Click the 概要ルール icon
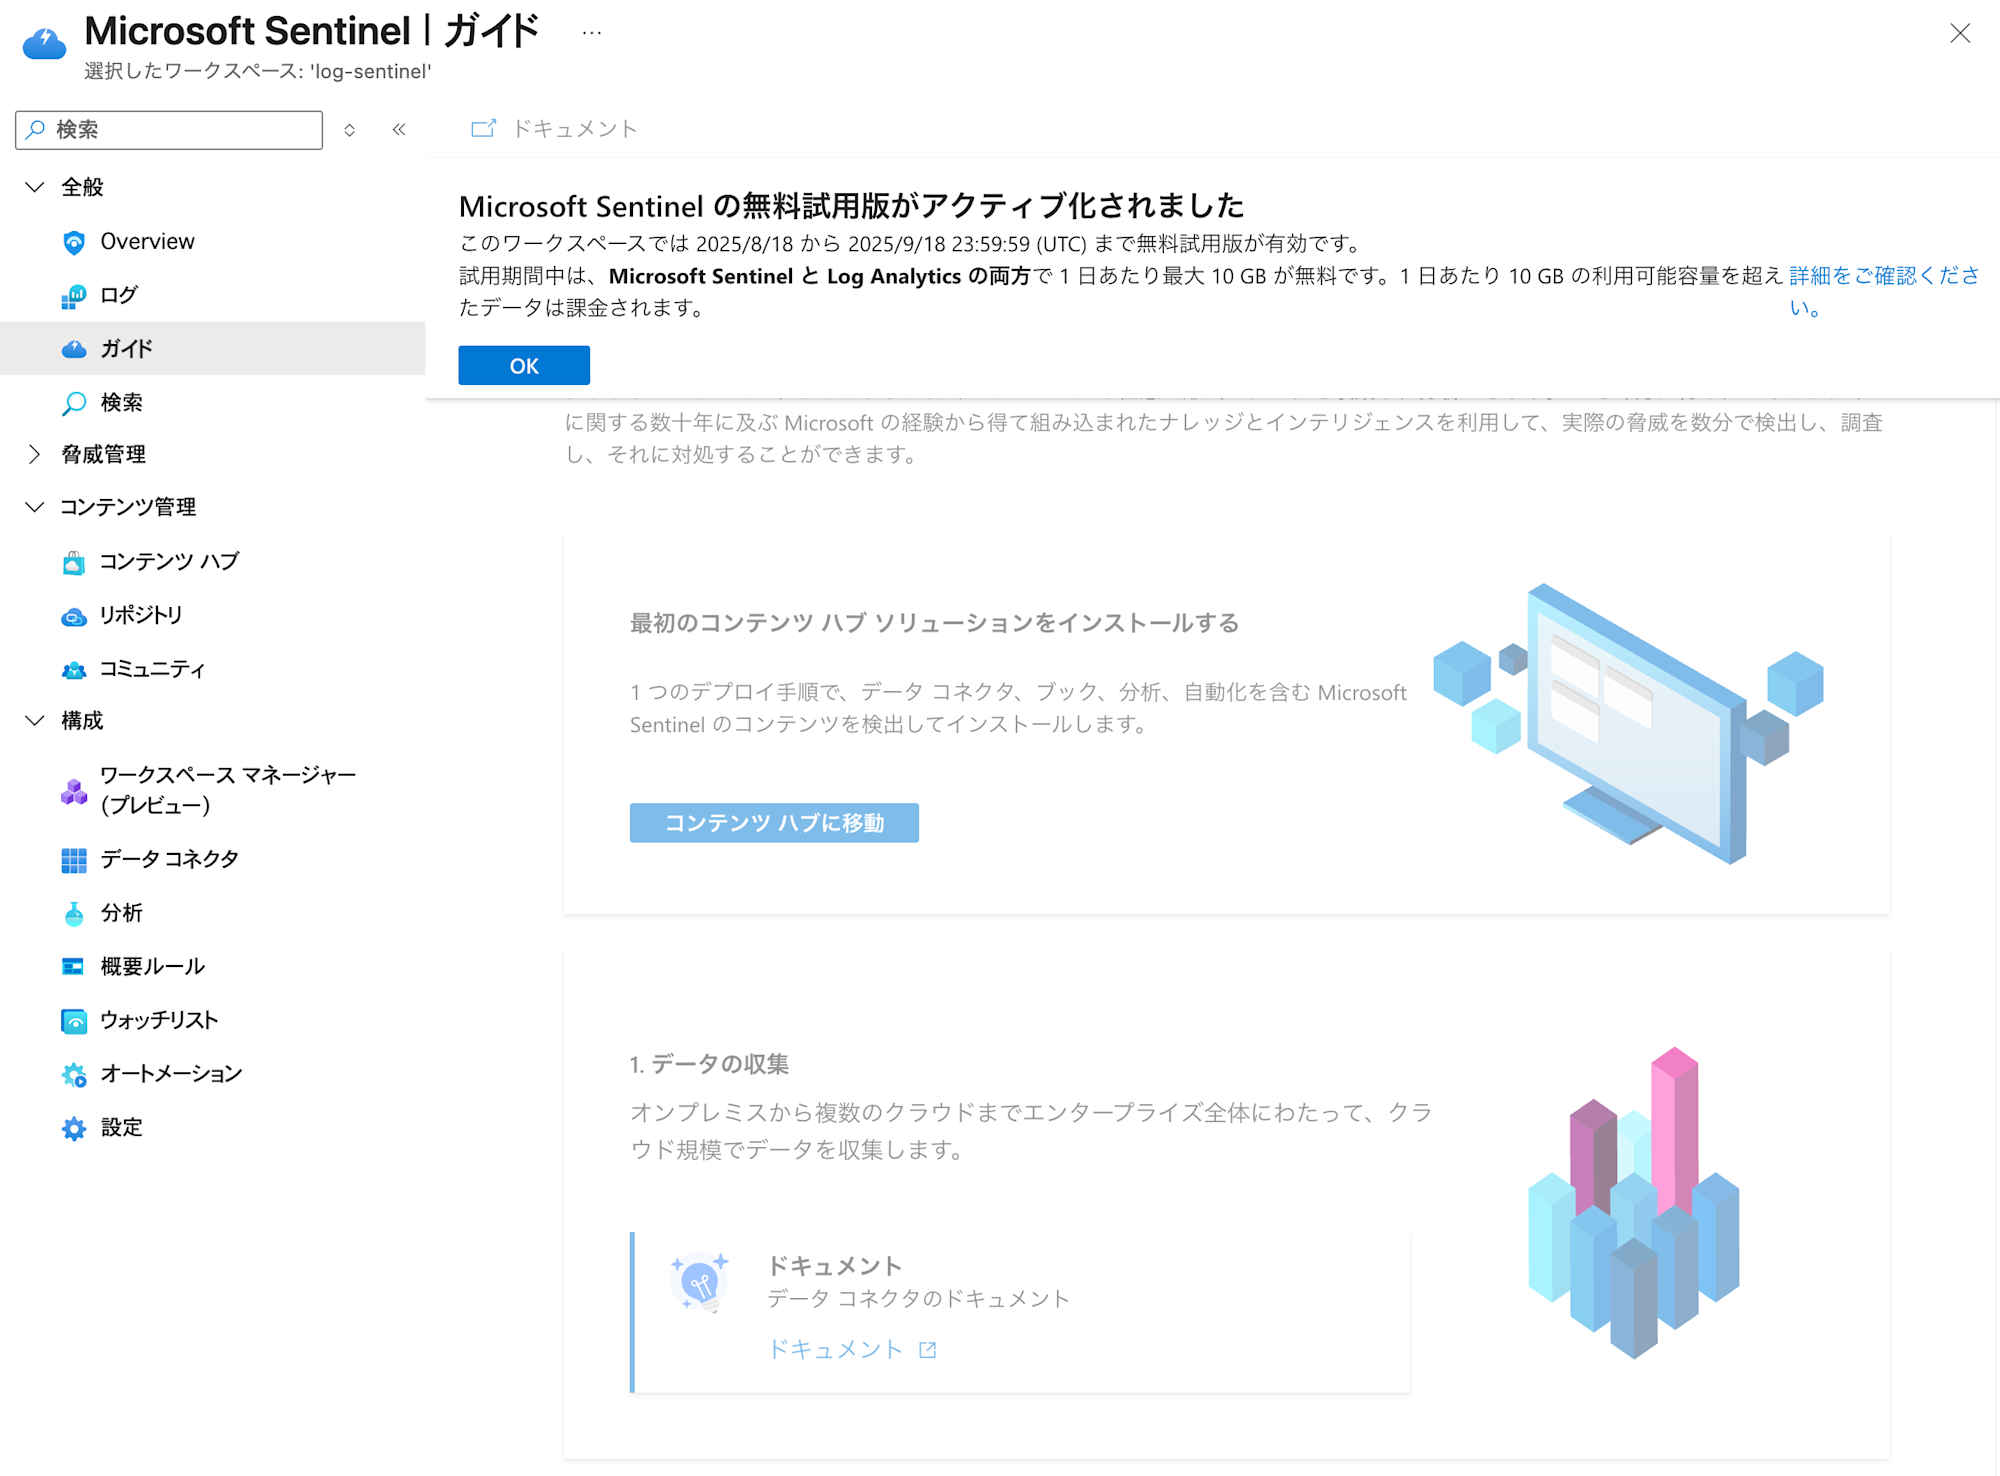The image size is (2000, 1476). click(74, 967)
